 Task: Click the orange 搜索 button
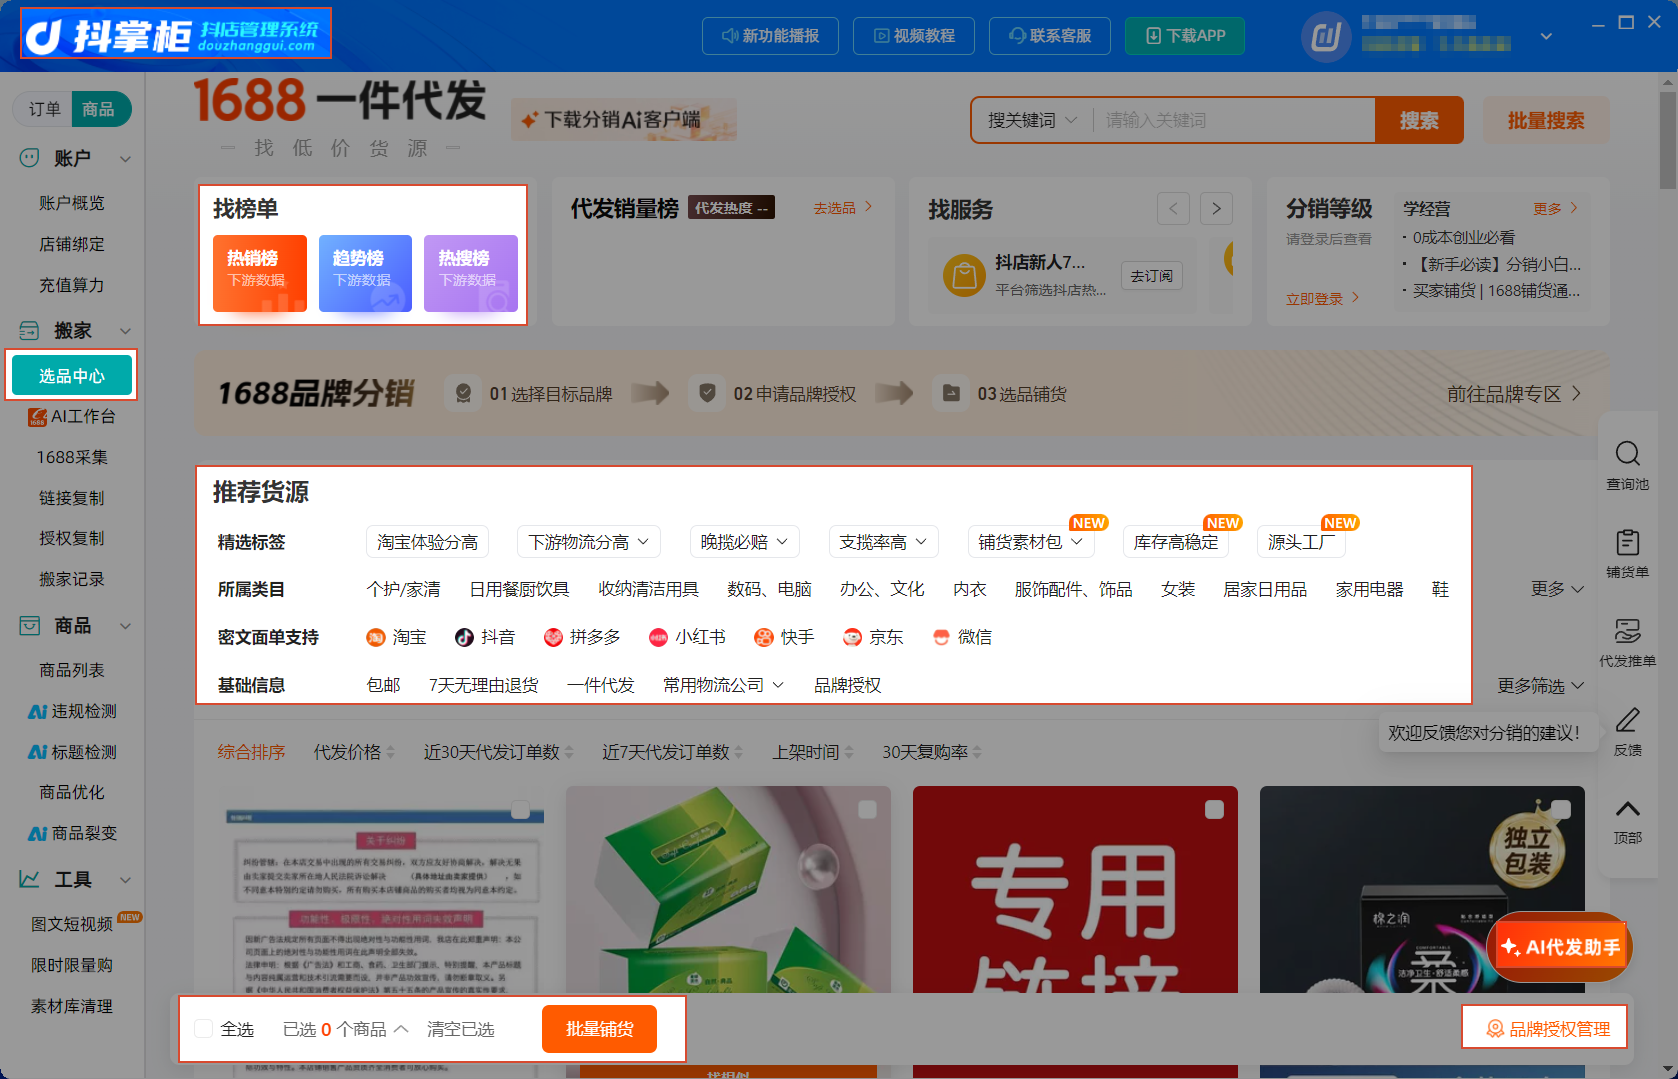pos(1419,120)
